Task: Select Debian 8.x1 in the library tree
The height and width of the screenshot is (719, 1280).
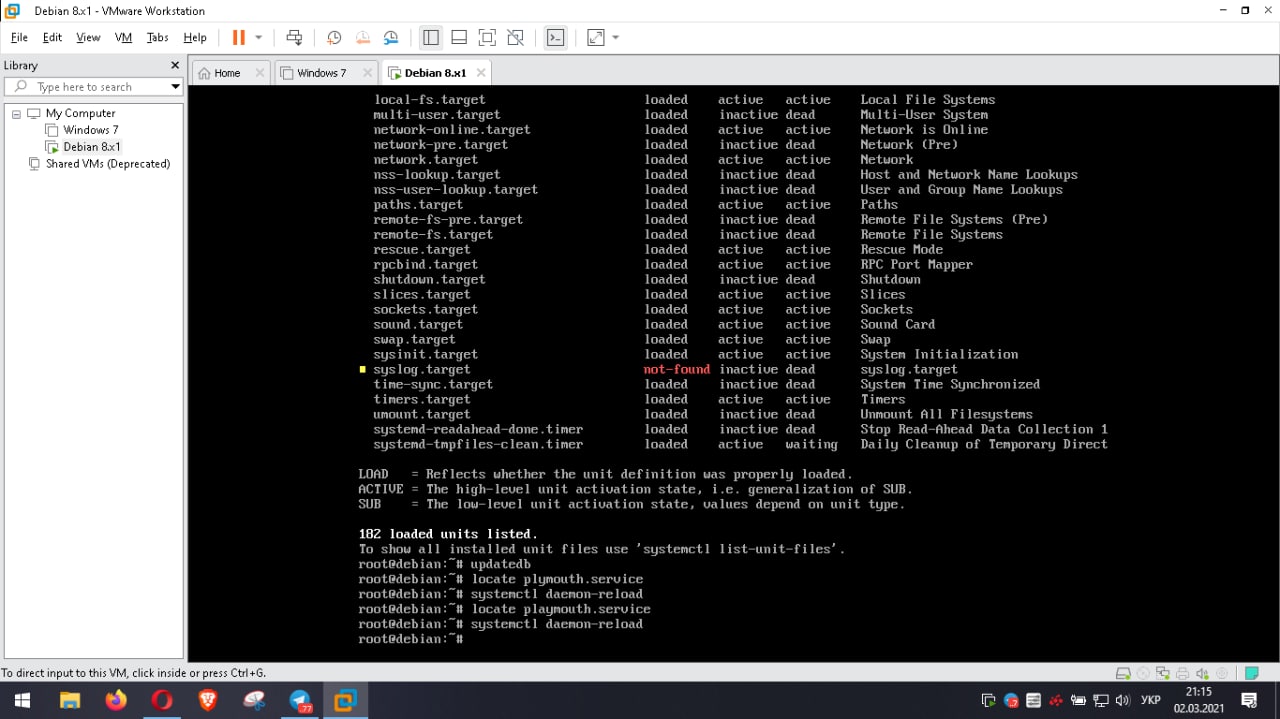Action: [x=92, y=147]
